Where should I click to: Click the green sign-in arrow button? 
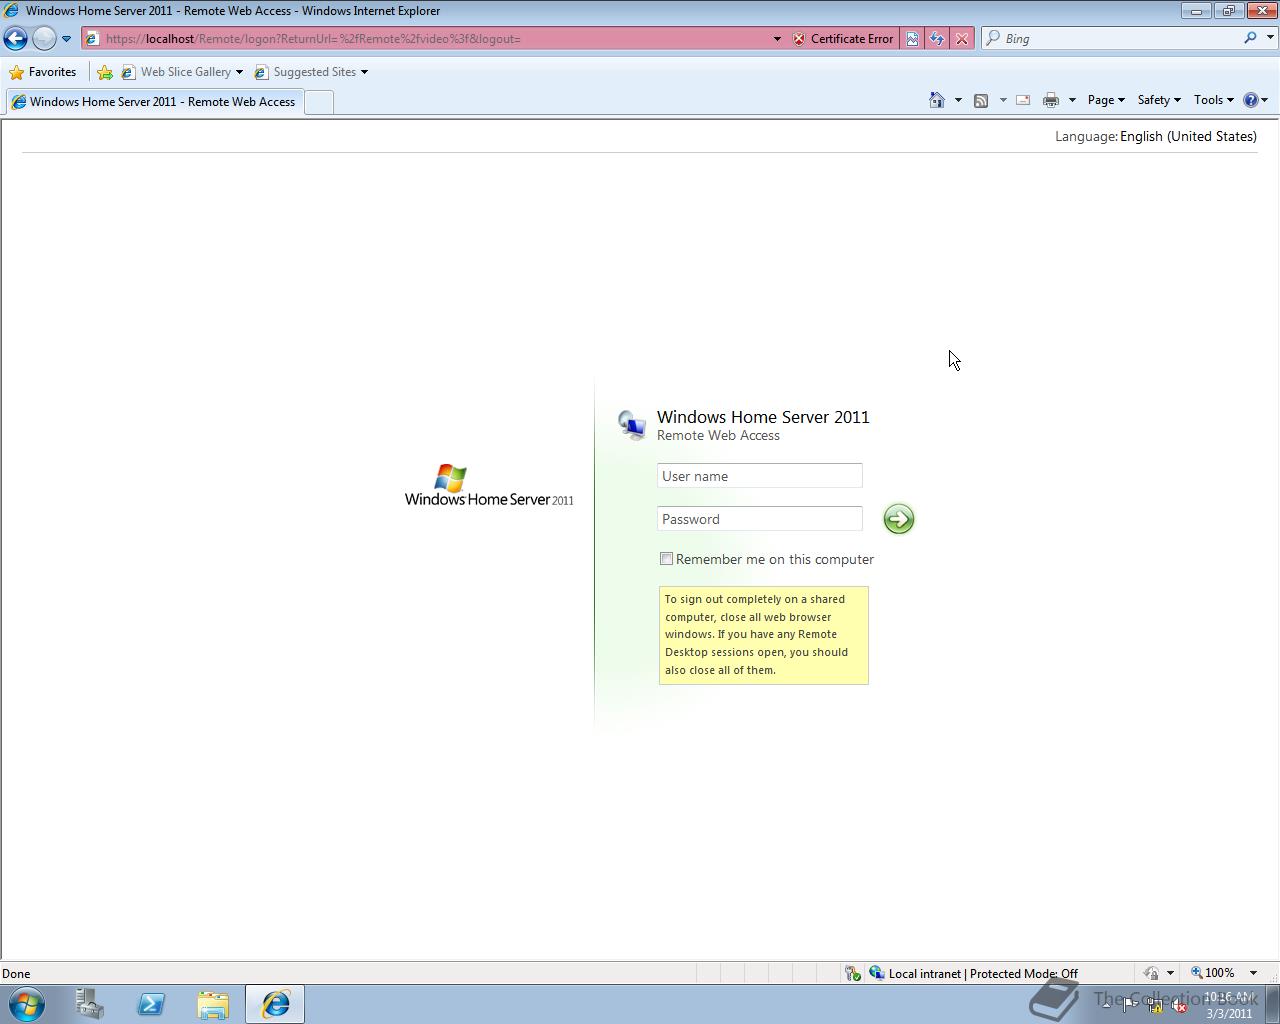pos(898,518)
